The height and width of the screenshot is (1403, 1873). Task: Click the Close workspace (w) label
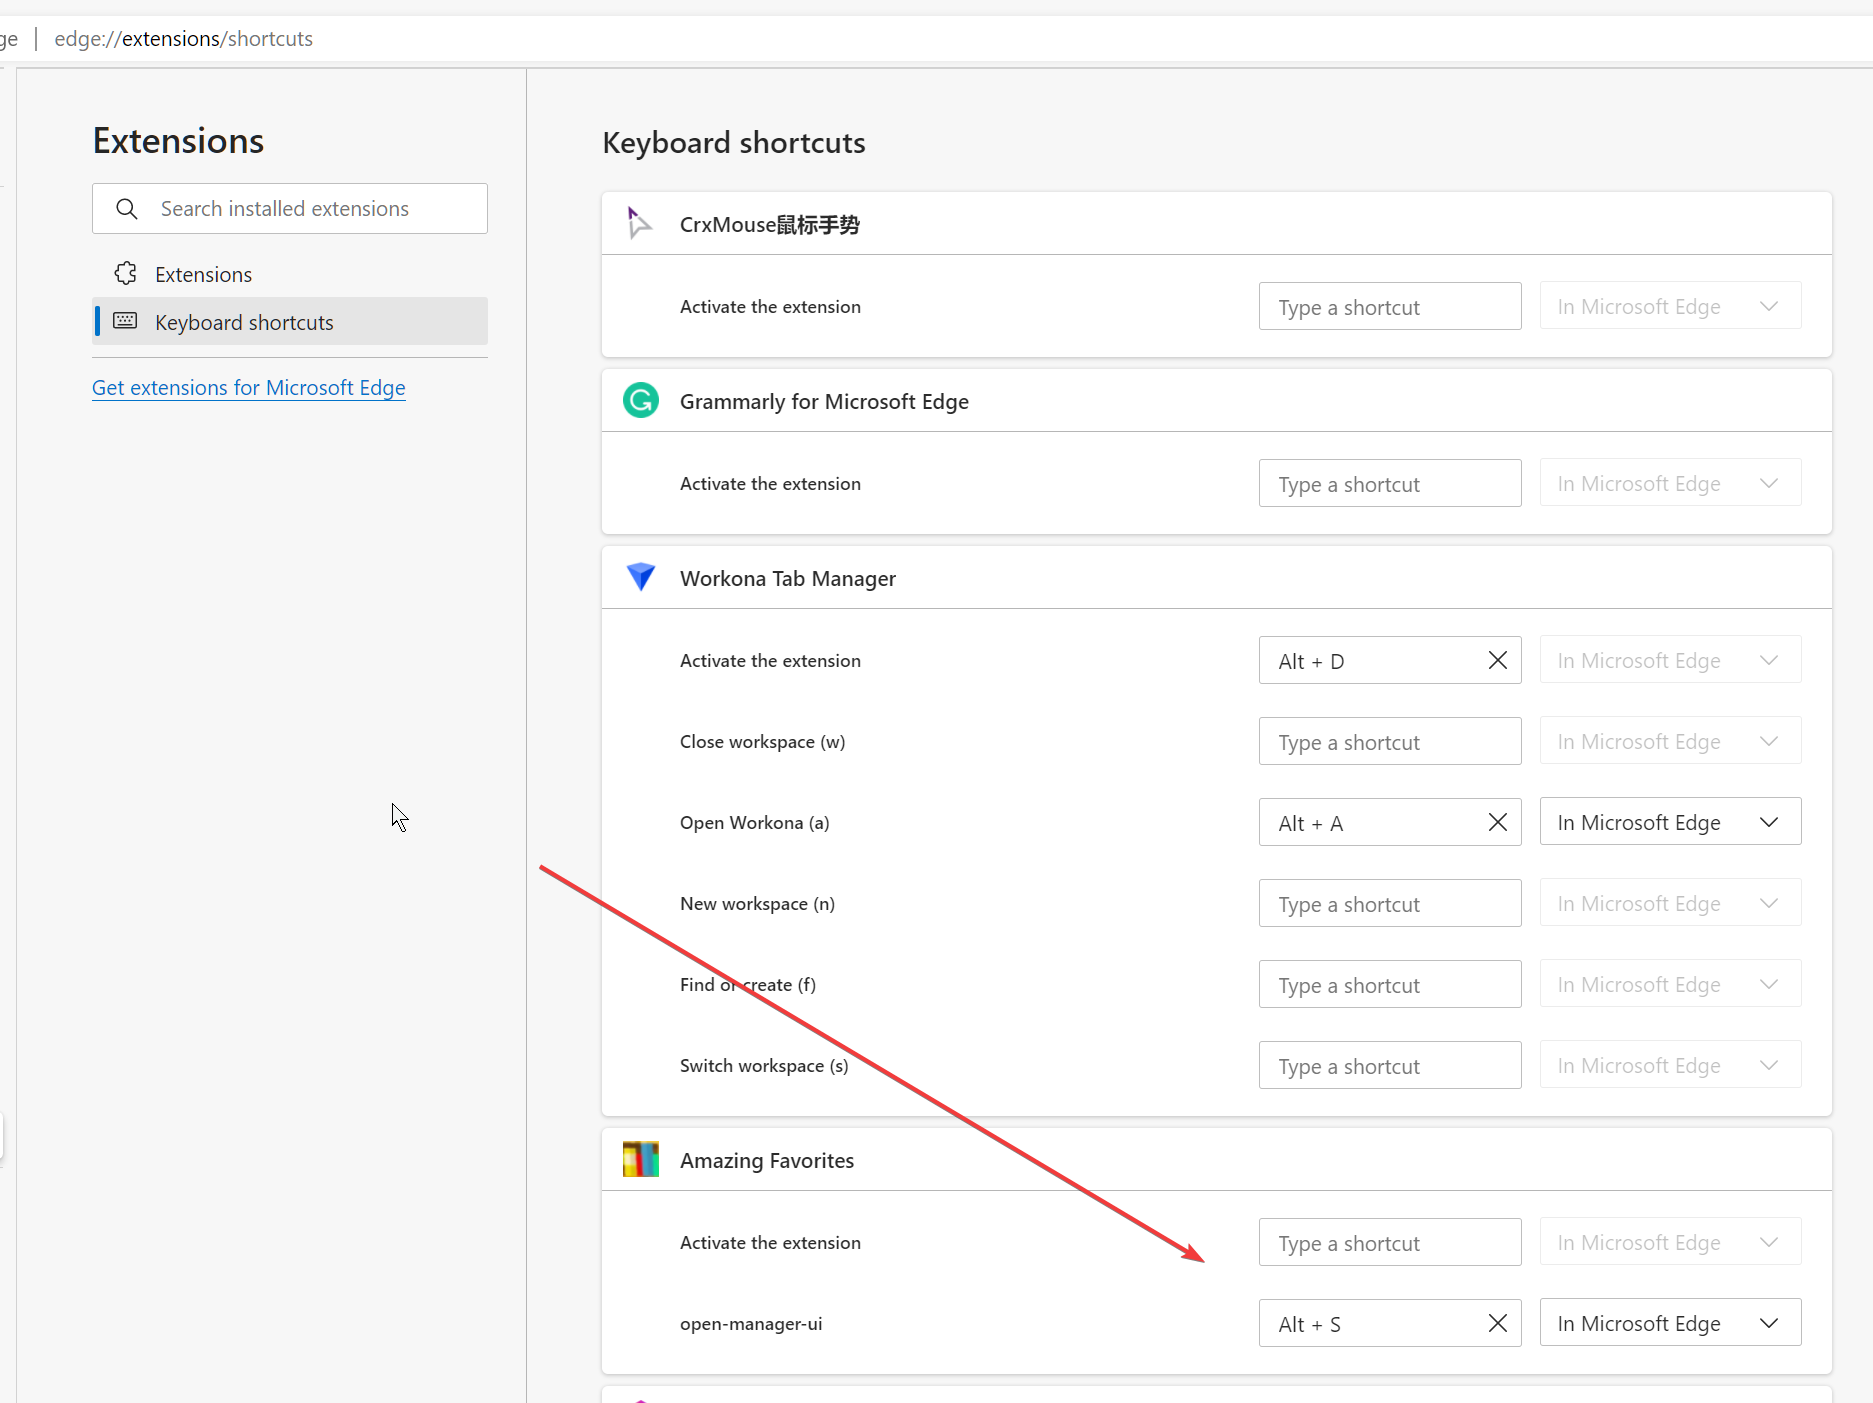[x=762, y=742]
